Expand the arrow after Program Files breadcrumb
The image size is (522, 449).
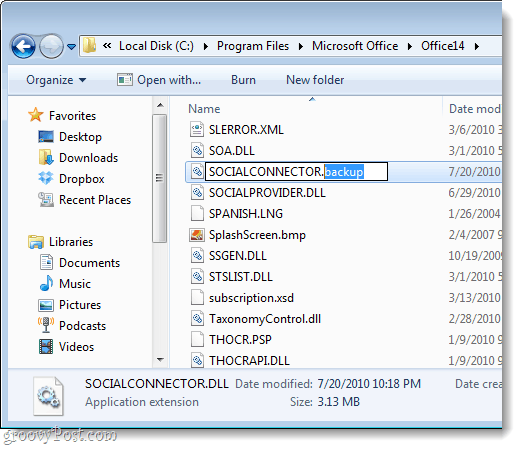pos(301,46)
